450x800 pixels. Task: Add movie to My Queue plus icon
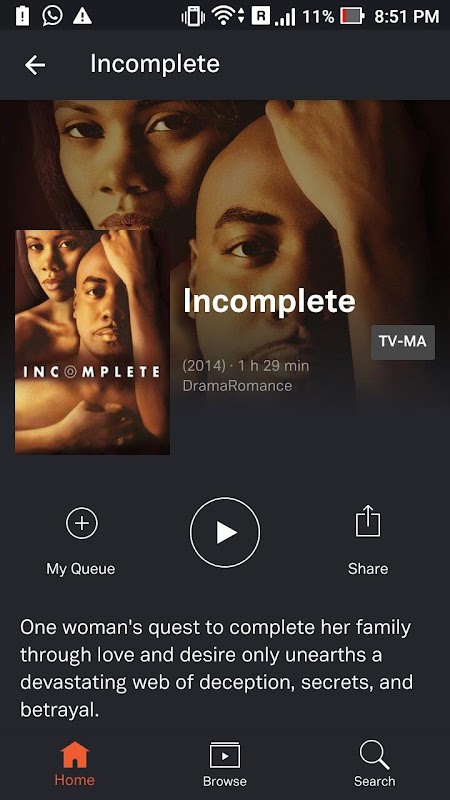coord(82,523)
